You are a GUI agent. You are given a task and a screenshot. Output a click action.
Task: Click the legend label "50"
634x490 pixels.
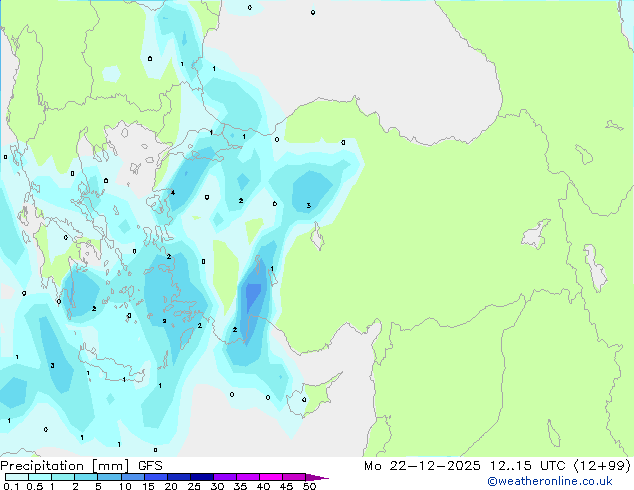(309, 486)
